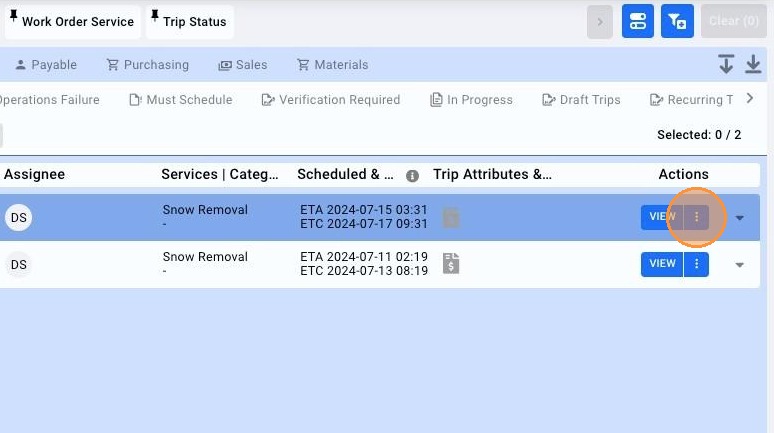774x433 pixels.
Task: Open three-dot actions menu for first trip
Action: (697, 217)
